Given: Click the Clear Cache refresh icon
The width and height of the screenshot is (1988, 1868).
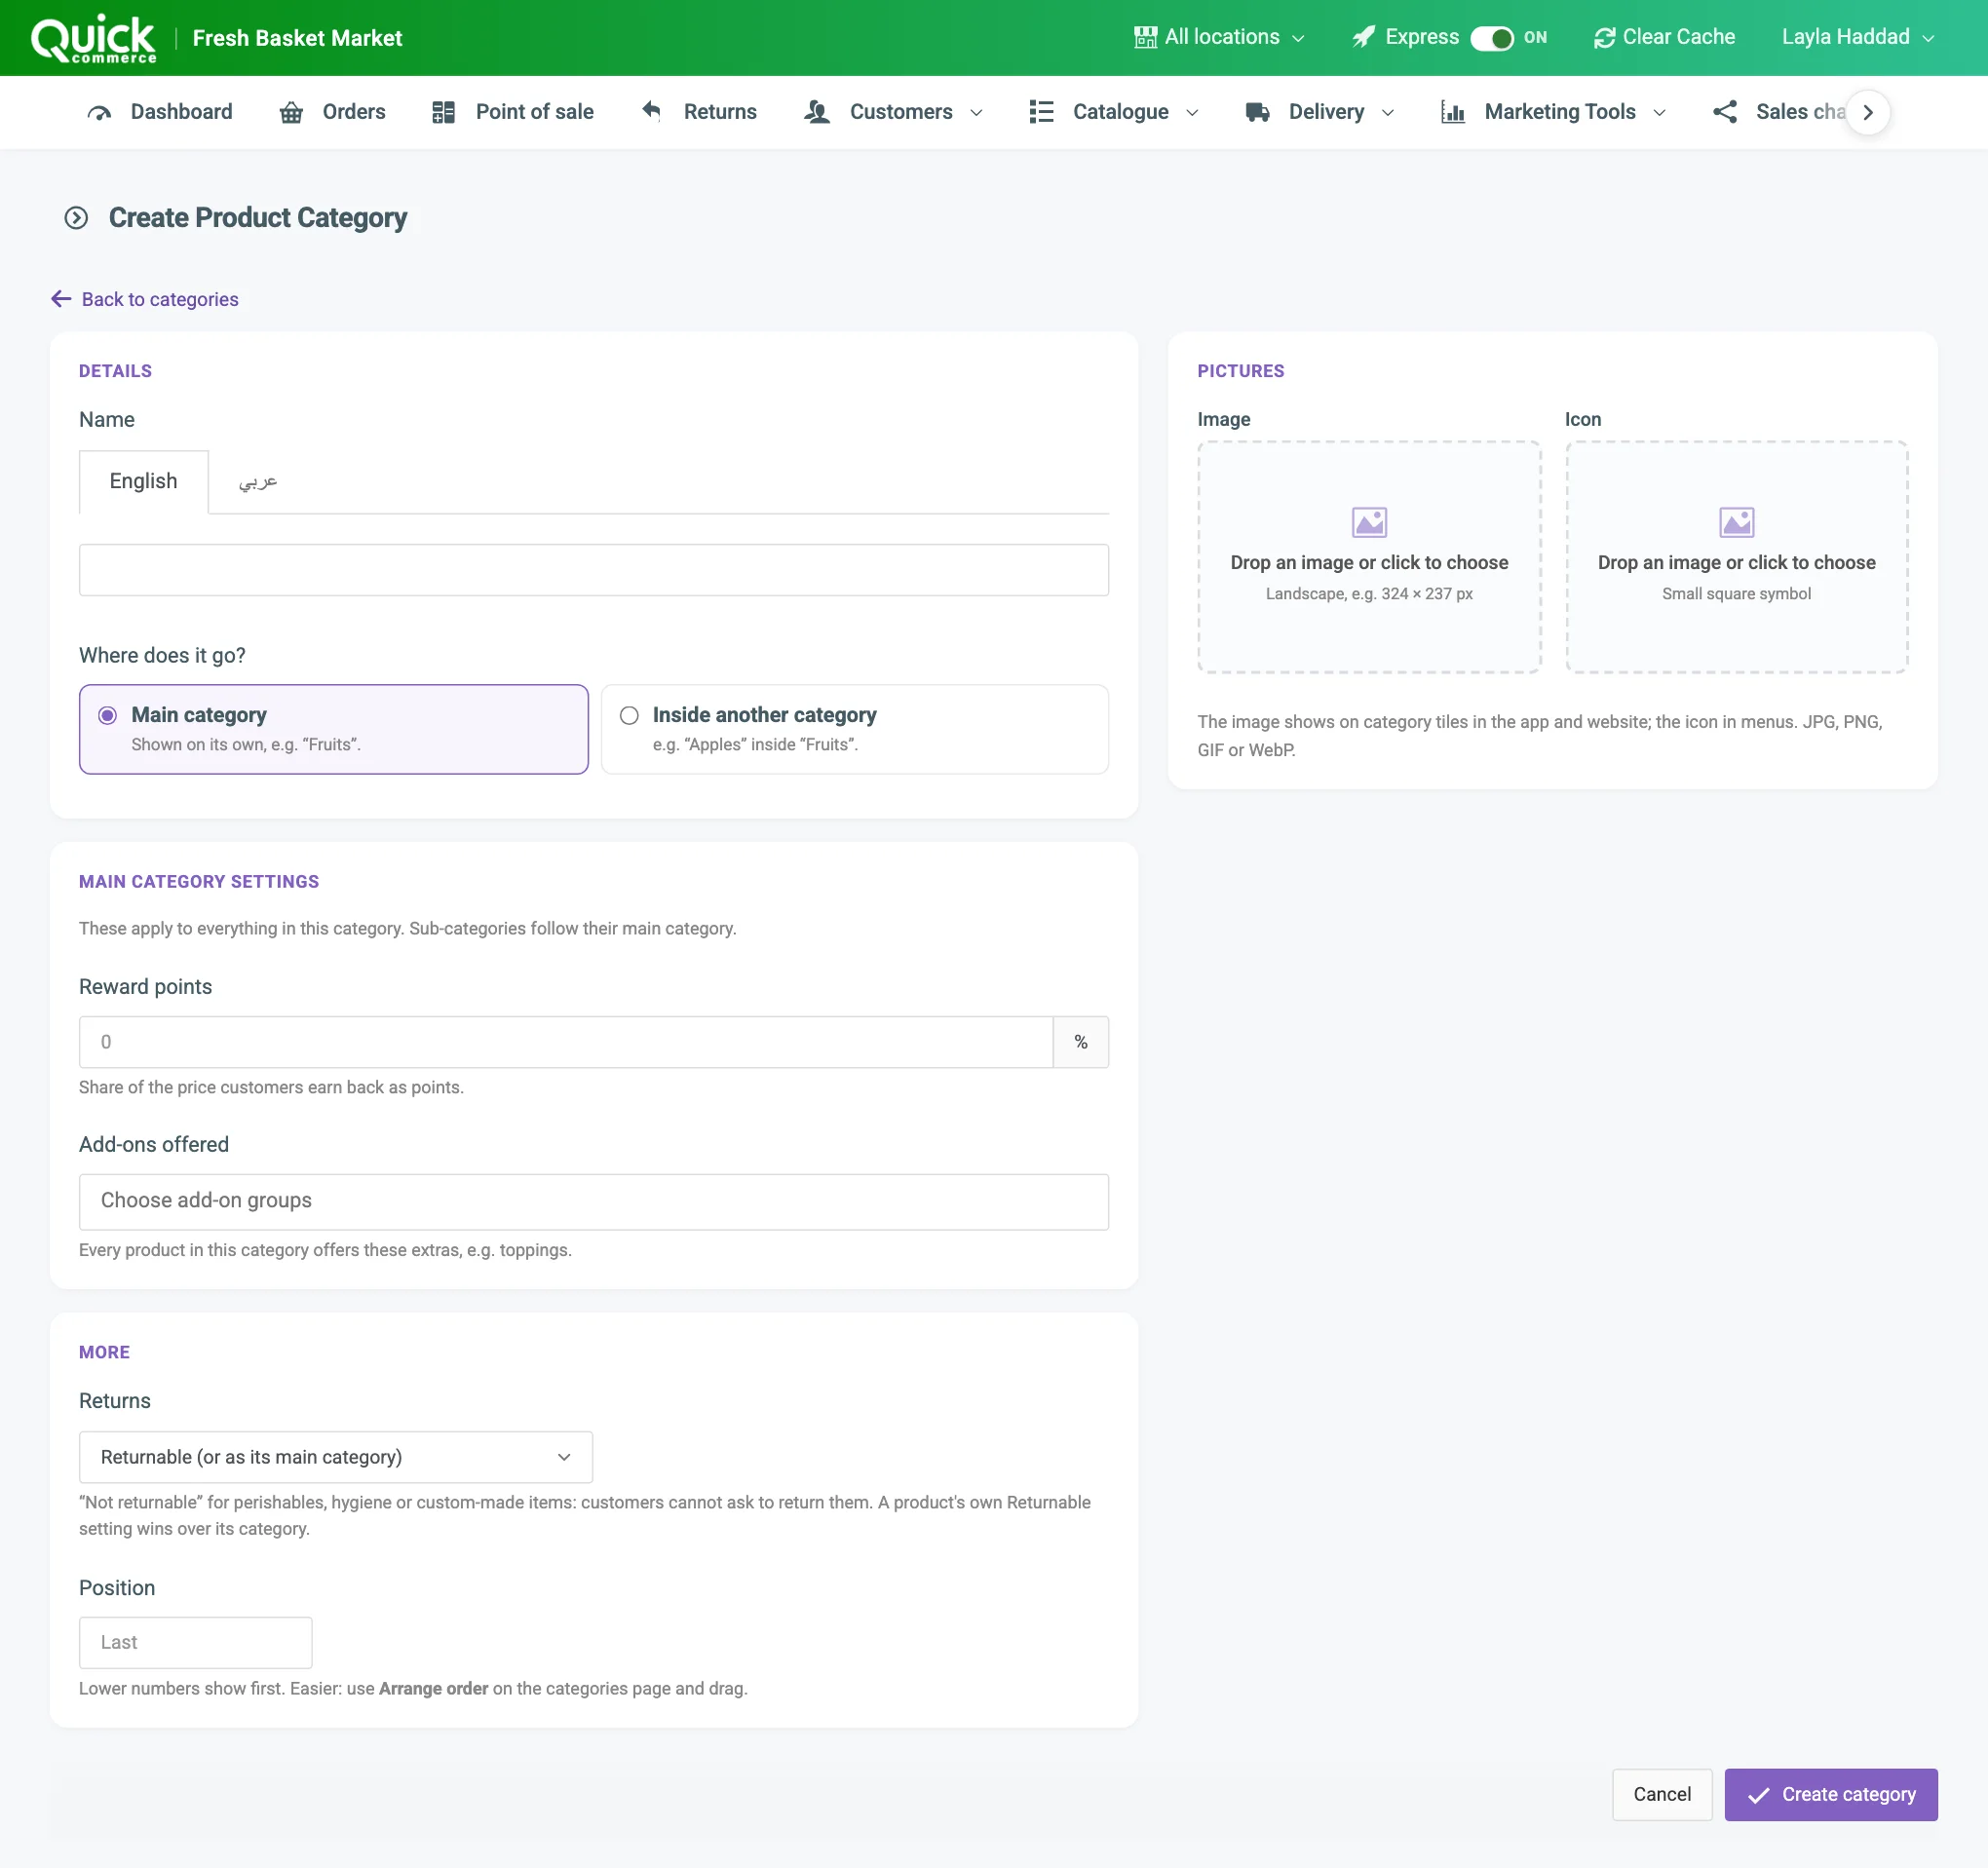Looking at the screenshot, I should point(1604,37).
